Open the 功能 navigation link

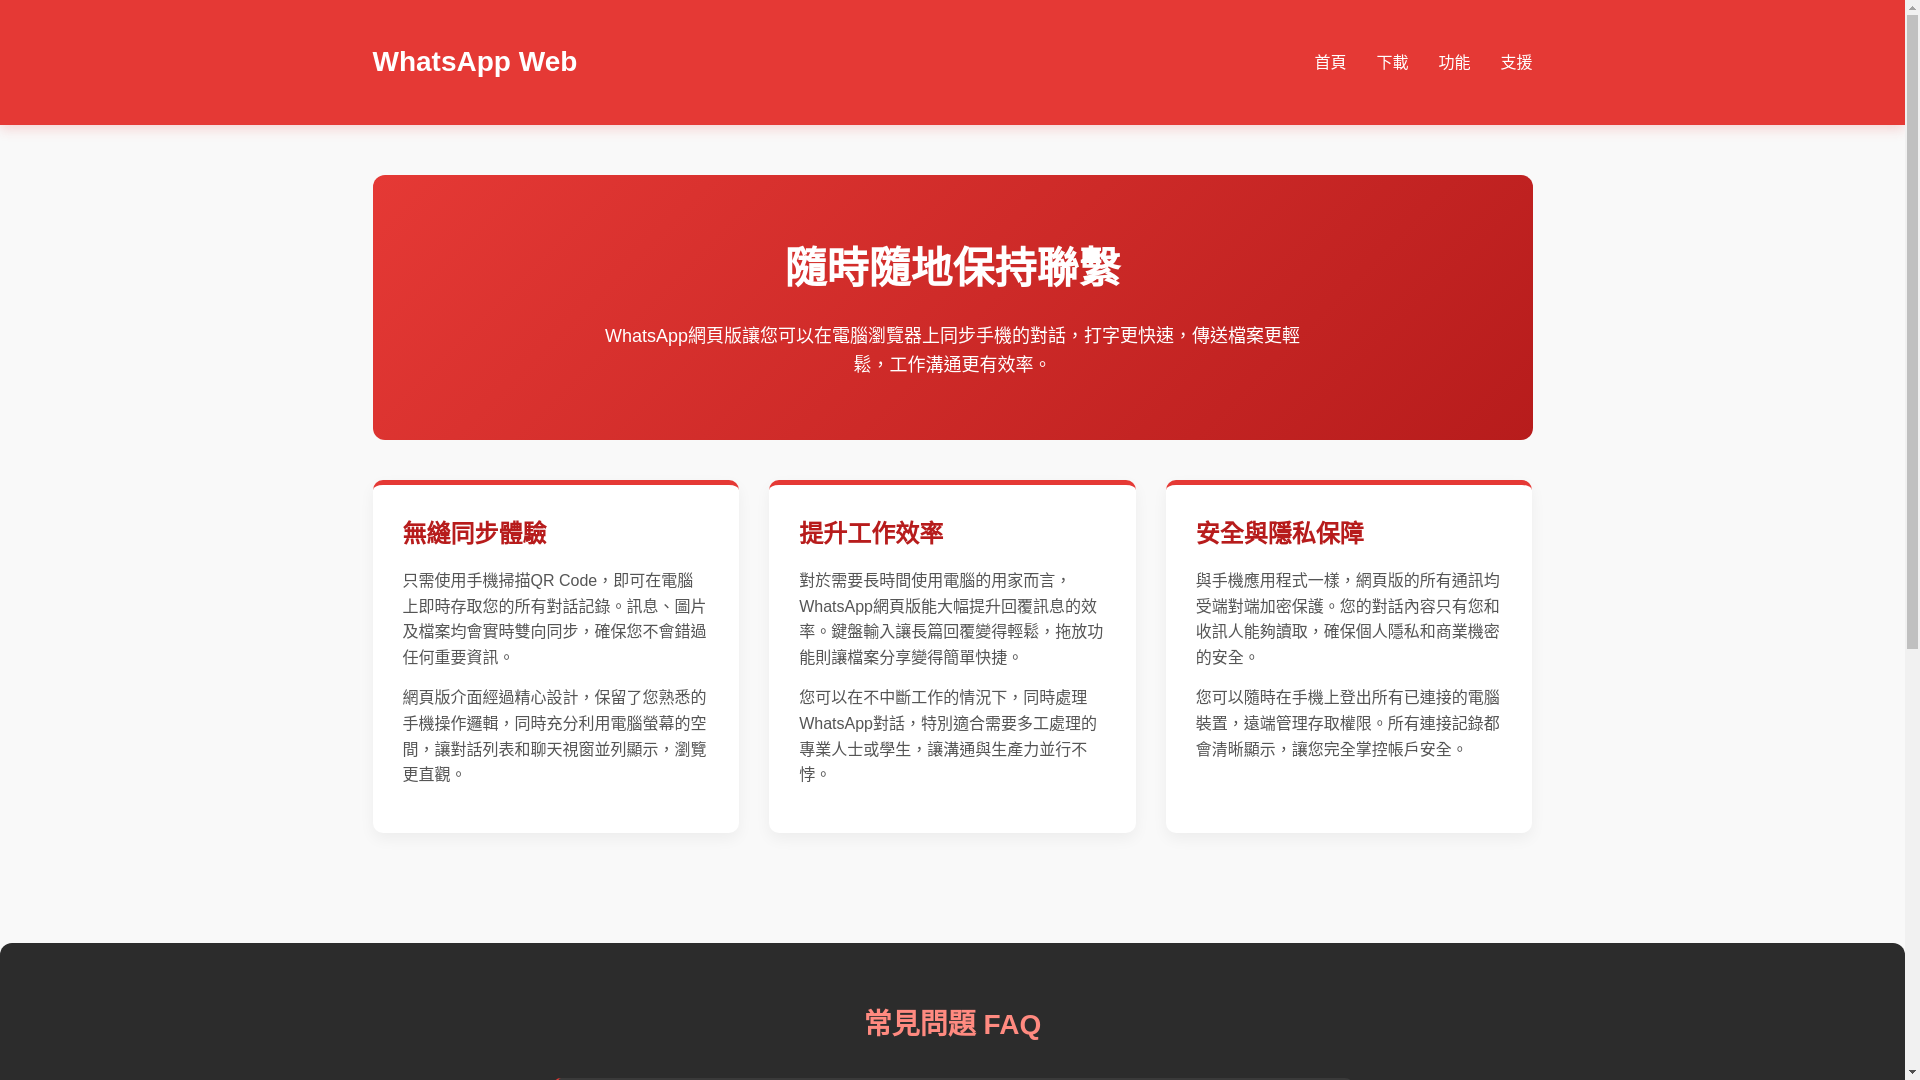pos(1454,62)
